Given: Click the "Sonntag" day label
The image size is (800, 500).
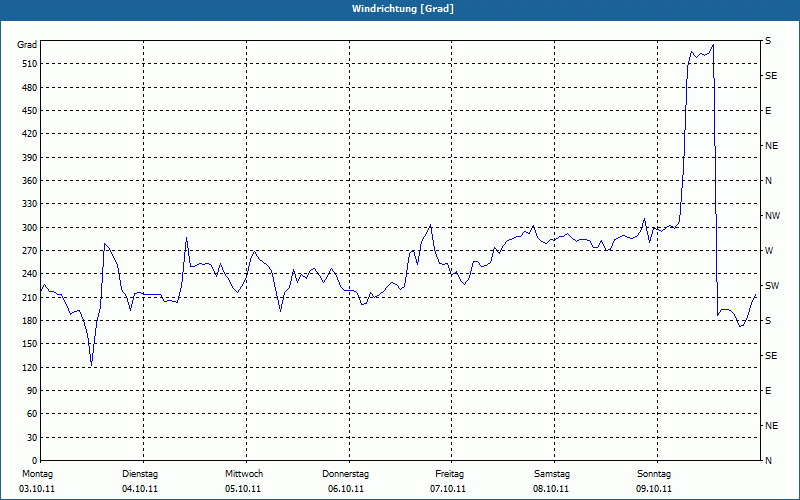Looking at the screenshot, I should coord(654,474).
